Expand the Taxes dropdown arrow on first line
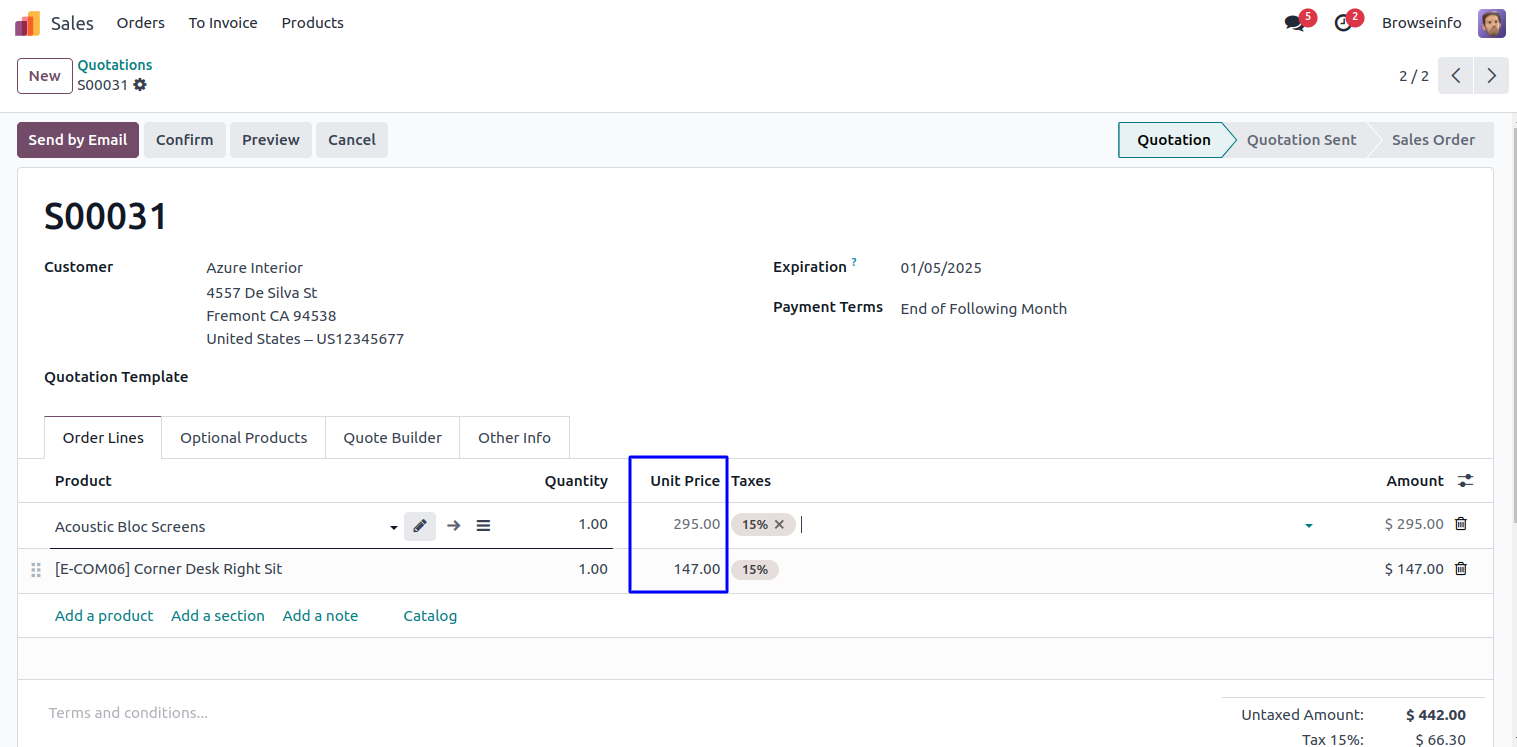Viewport: 1517px width, 747px height. click(x=1309, y=525)
